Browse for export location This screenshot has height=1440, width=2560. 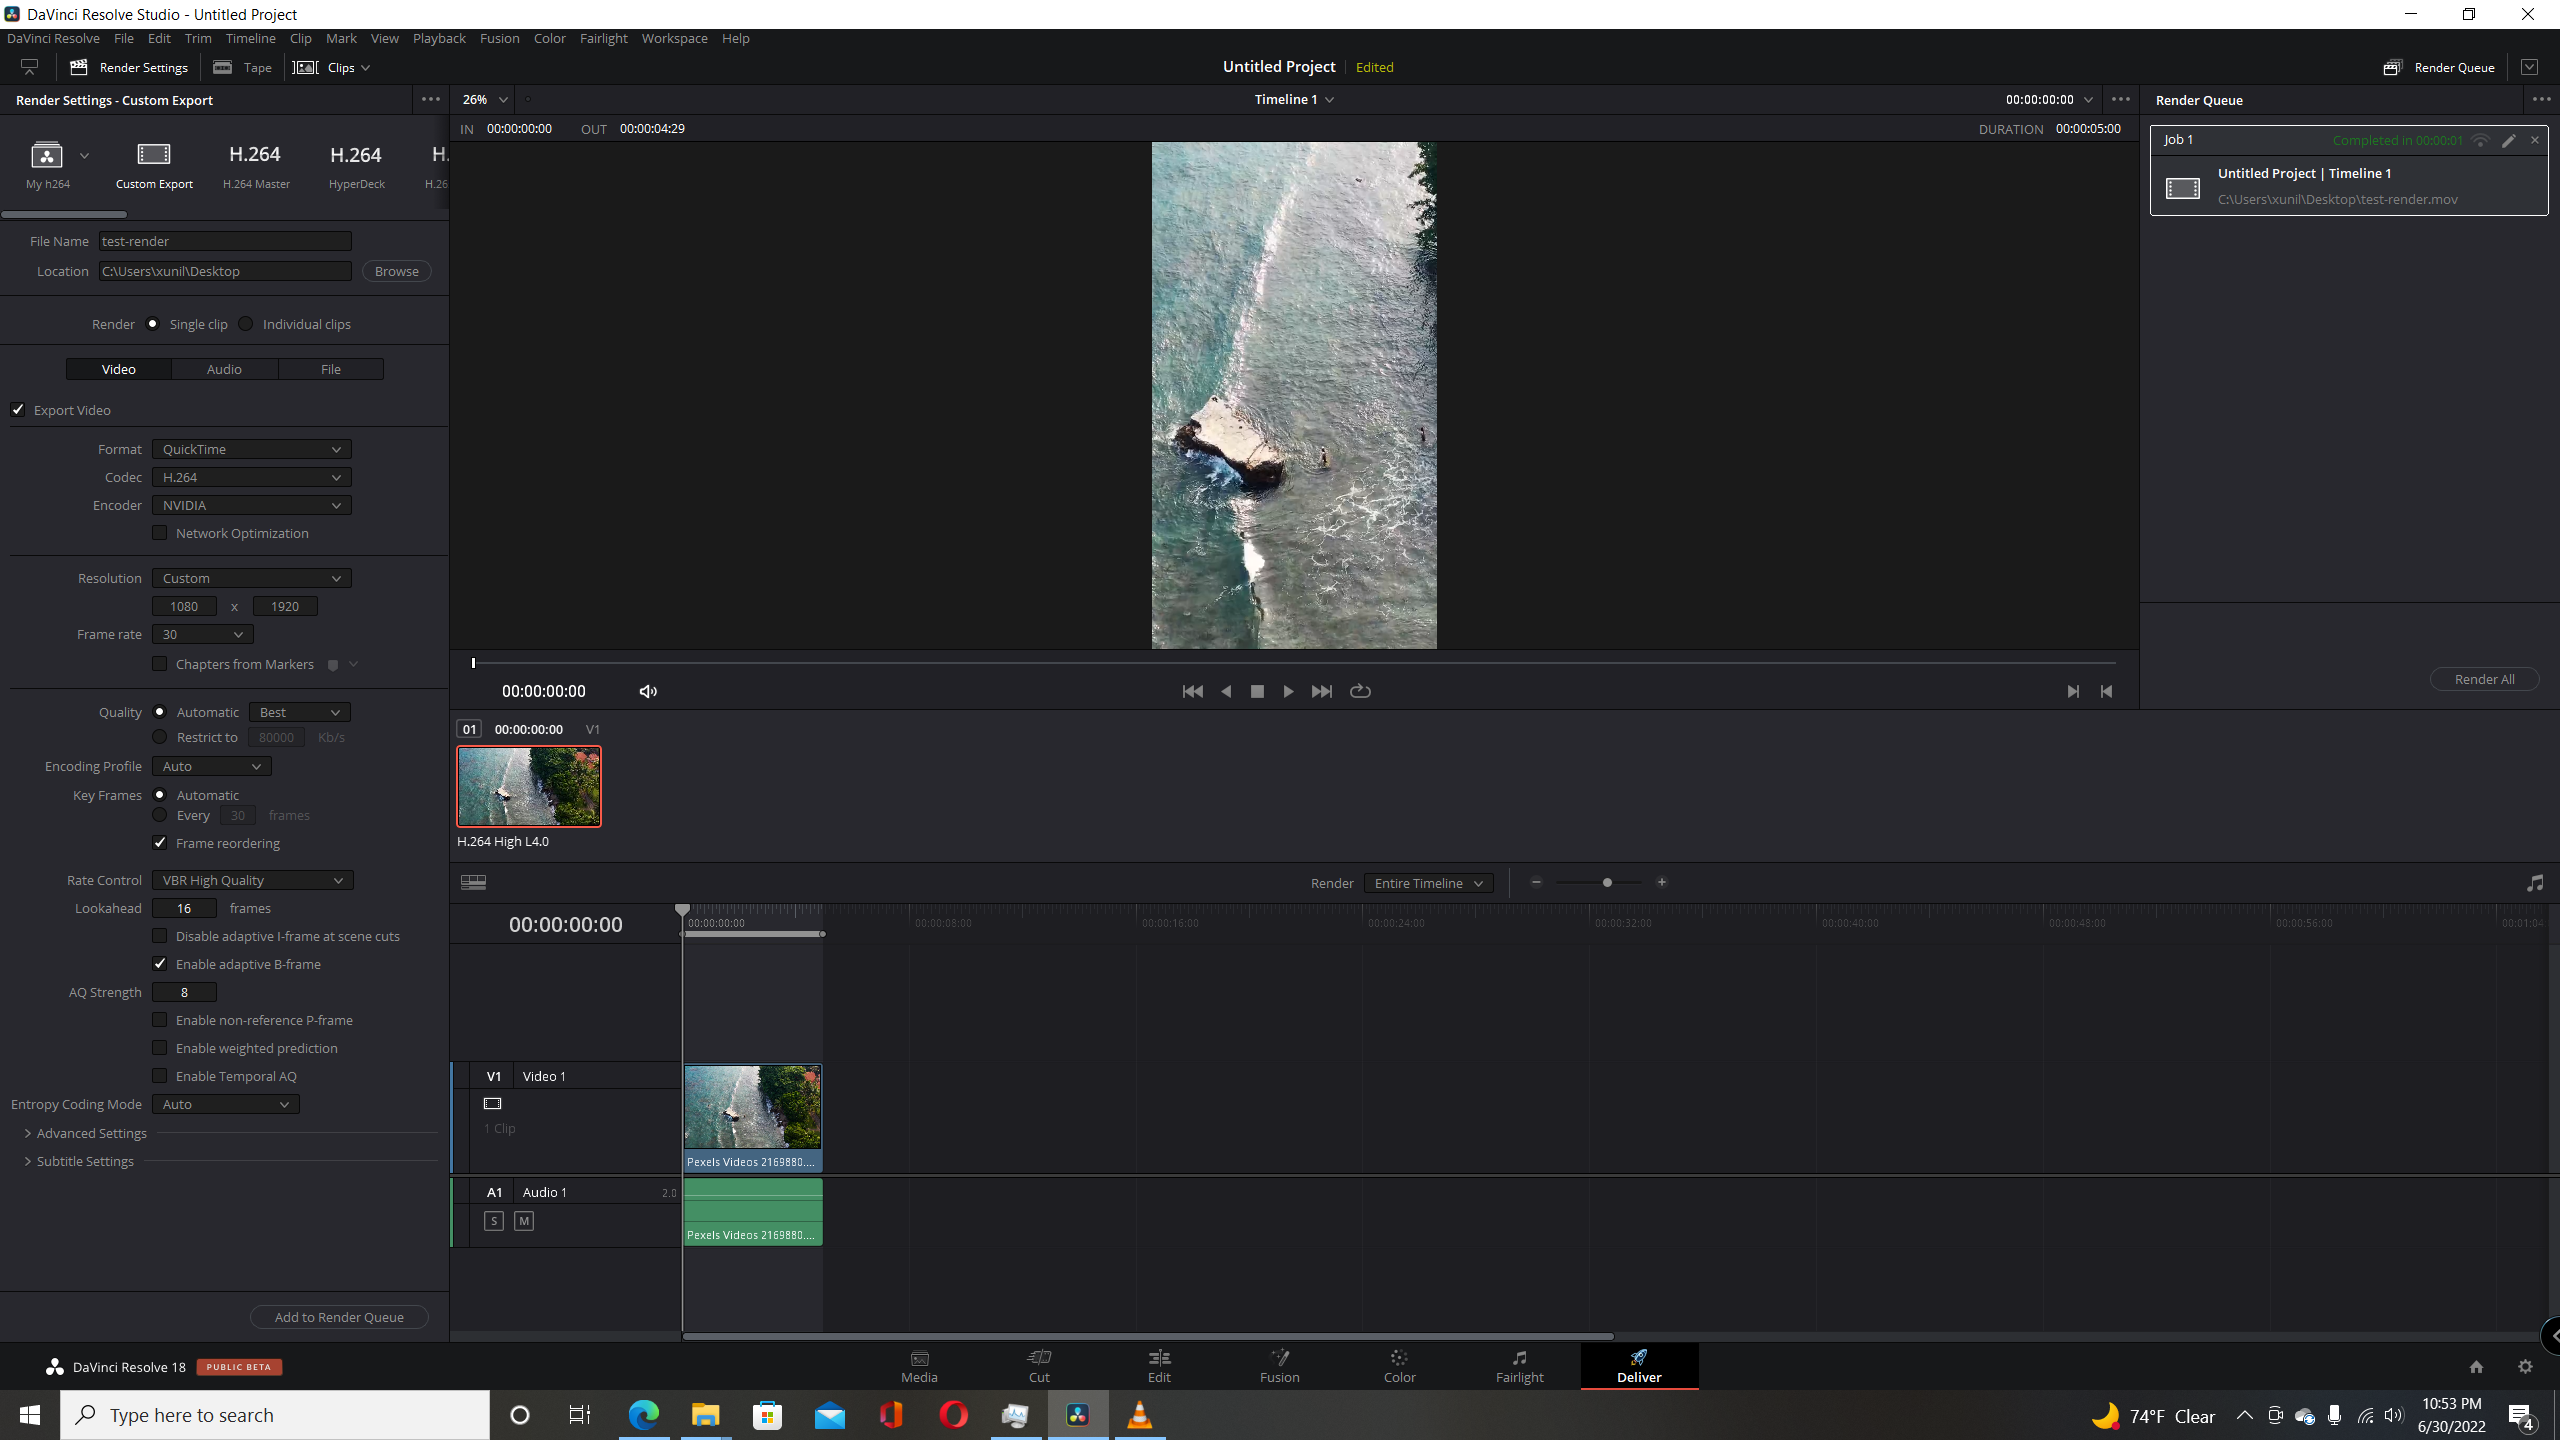click(x=397, y=271)
